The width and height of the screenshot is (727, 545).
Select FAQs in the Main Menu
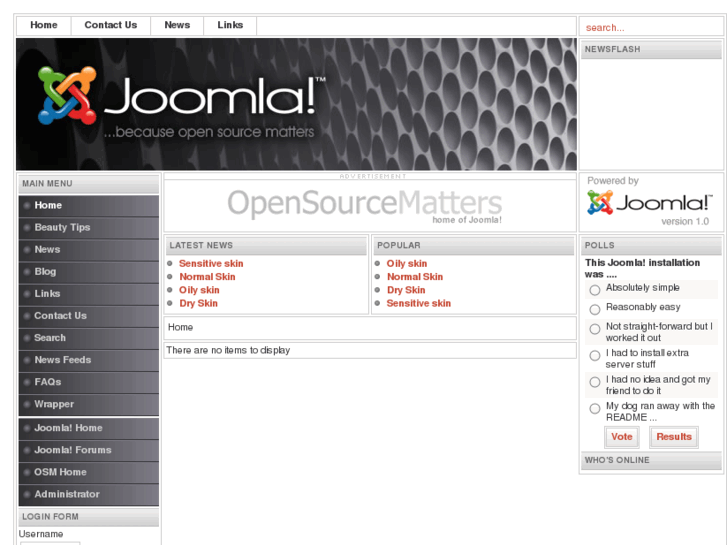[89, 382]
